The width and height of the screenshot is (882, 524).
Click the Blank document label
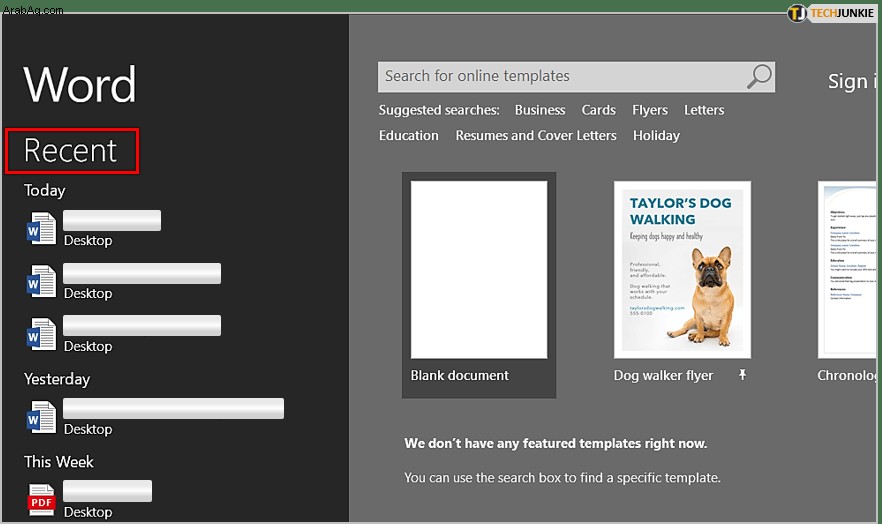pyautogui.click(x=460, y=376)
